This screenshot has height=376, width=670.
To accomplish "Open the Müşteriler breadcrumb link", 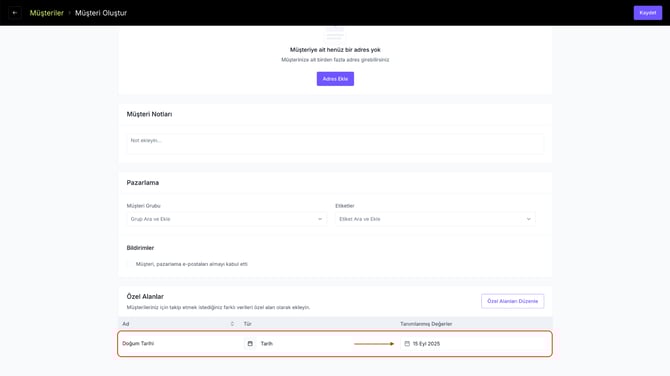I will coord(47,13).
